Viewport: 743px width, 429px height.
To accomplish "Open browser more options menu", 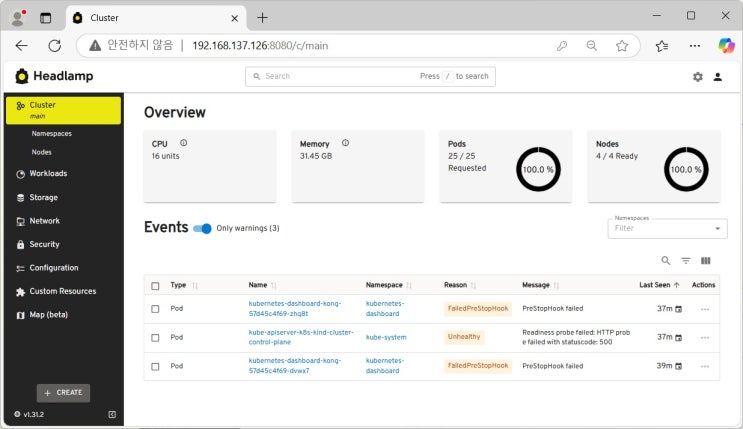I will tap(695, 46).
